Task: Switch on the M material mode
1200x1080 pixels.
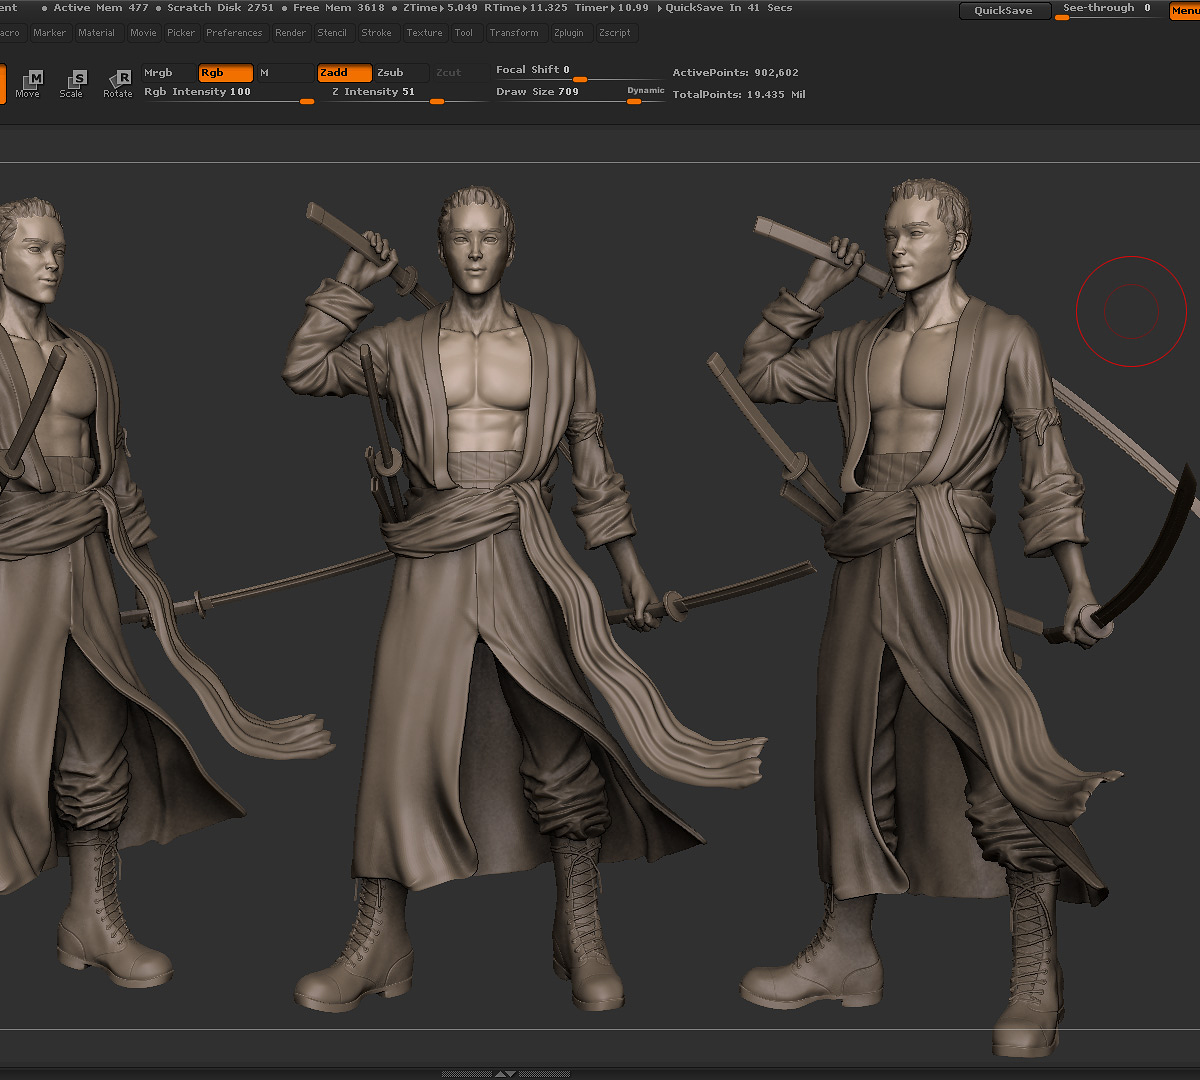Action: (x=285, y=73)
